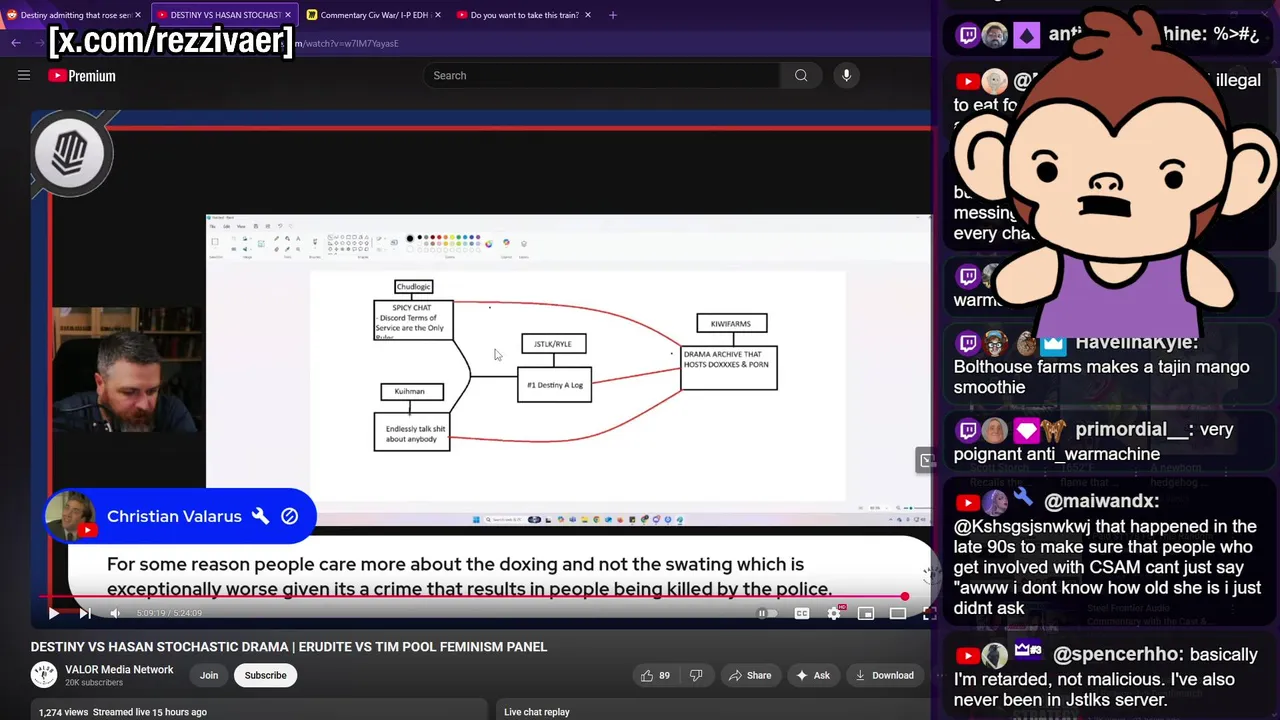Click the Christian Valarus superchat name banner
Image resolution: width=1280 pixels, height=720 pixels.
[x=180, y=516]
